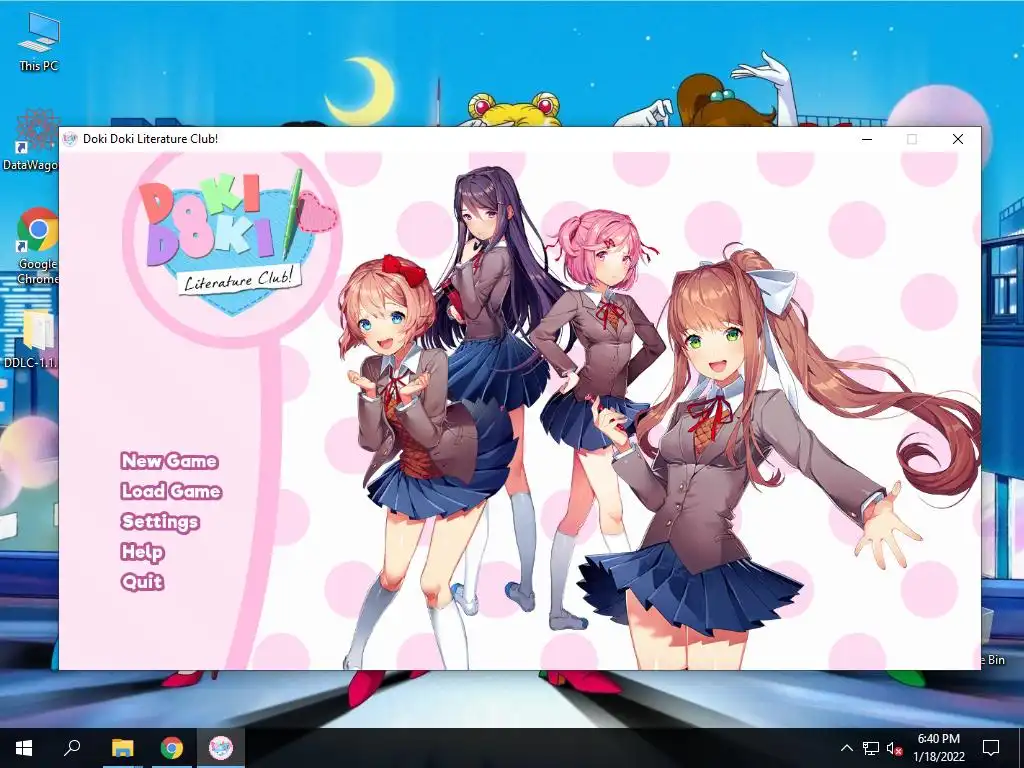Open the network status tray icon
The width and height of the screenshot is (1024, 768).
coord(871,748)
